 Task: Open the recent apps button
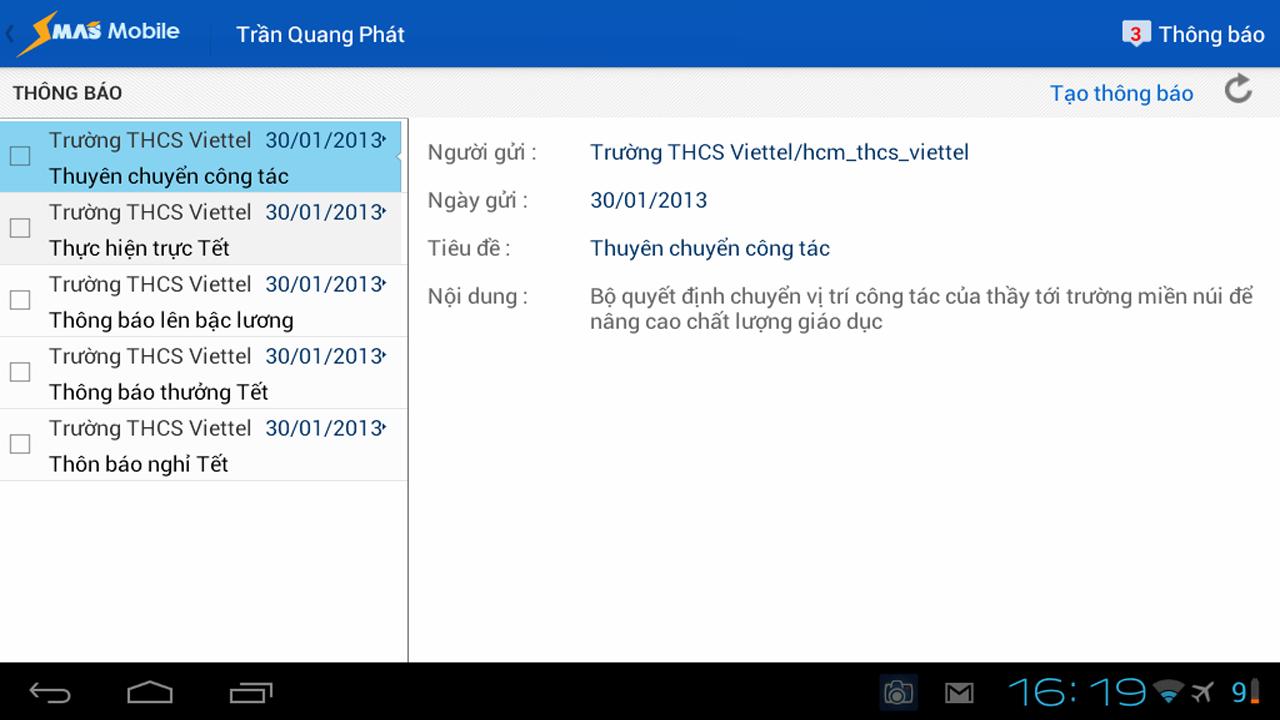250,692
